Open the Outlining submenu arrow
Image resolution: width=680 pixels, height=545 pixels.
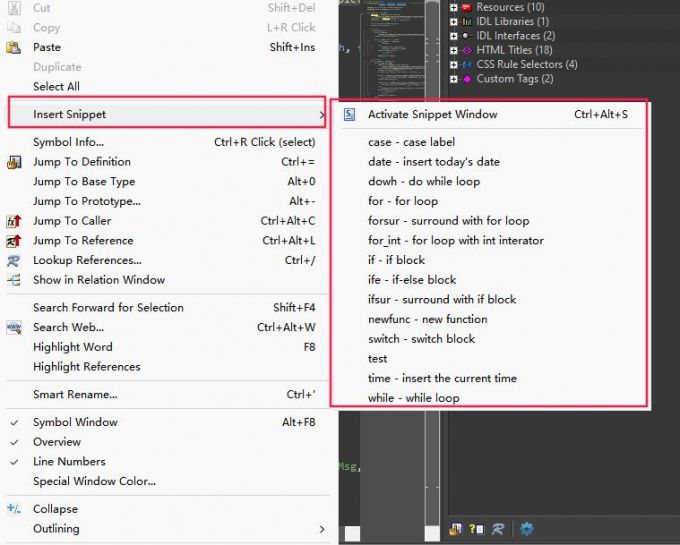(321, 529)
